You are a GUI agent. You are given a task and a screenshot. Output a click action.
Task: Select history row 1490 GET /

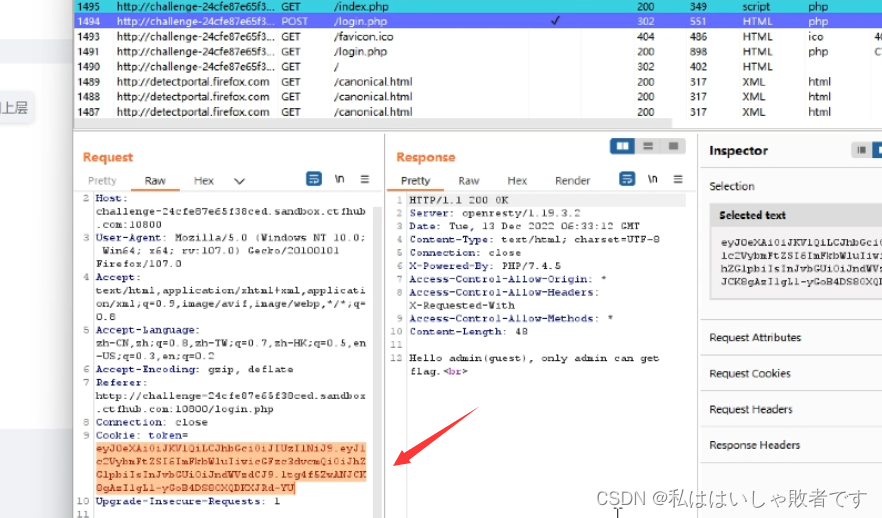pos(478,66)
